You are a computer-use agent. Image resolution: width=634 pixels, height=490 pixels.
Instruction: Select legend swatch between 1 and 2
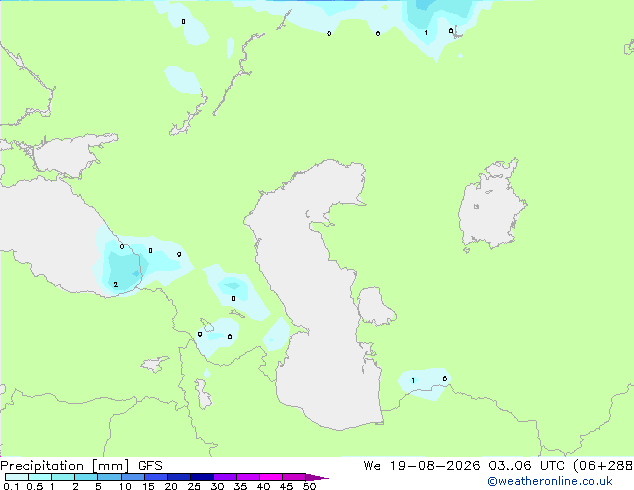pyautogui.click(x=63, y=477)
